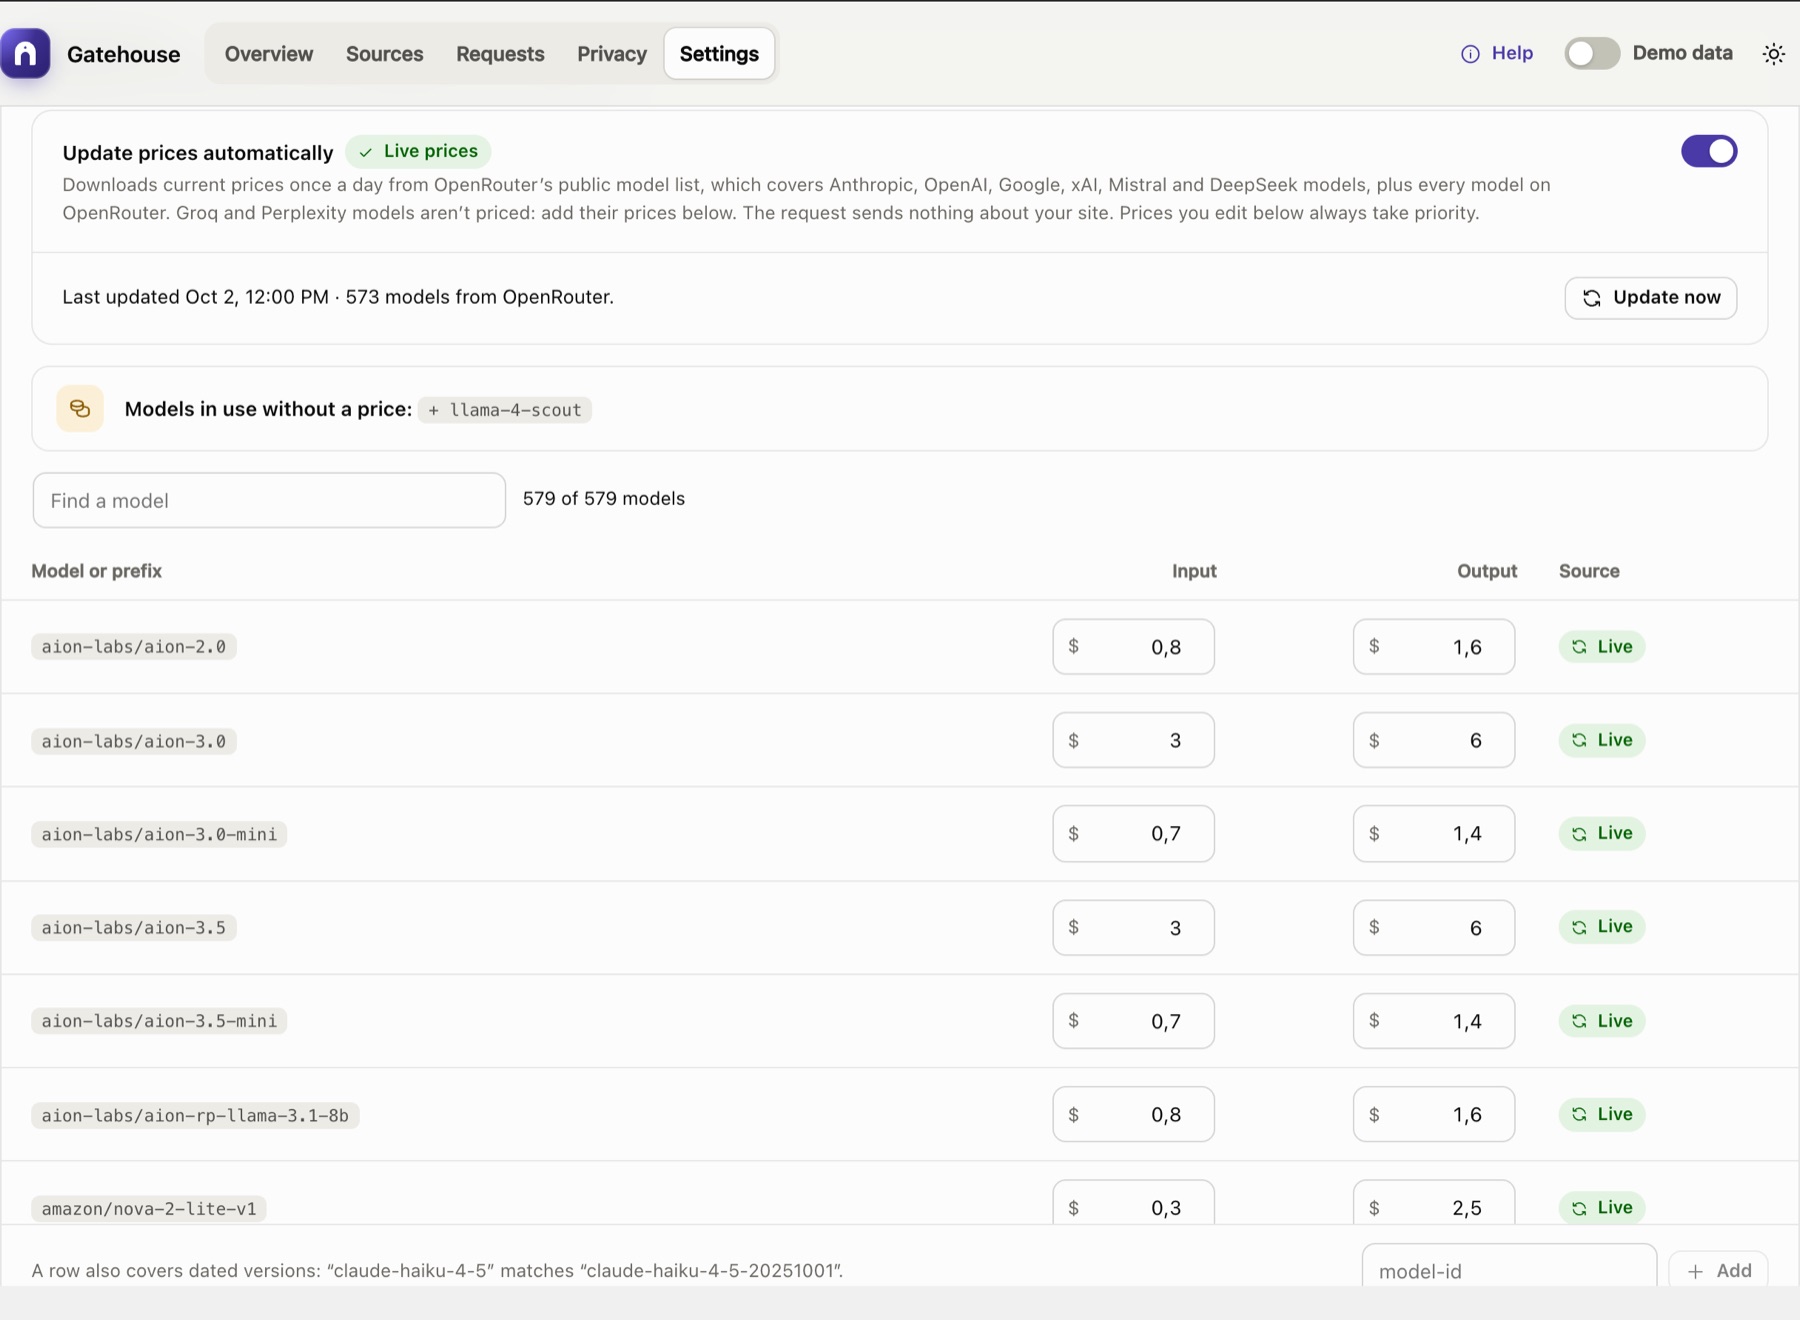Open the Privacy tab
Image resolution: width=1800 pixels, height=1320 pixels.
pyautogui.click(x=612, y=54)
